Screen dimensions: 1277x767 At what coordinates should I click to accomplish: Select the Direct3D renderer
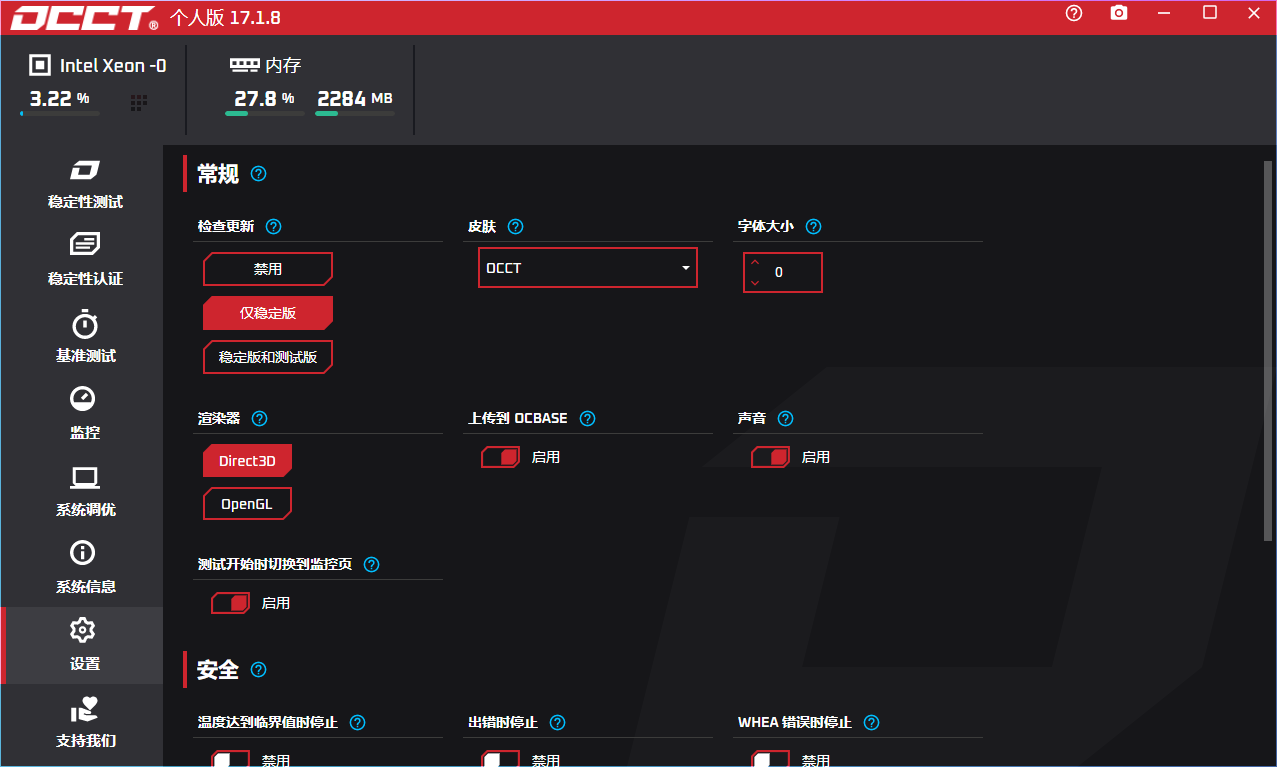(247, 461)
